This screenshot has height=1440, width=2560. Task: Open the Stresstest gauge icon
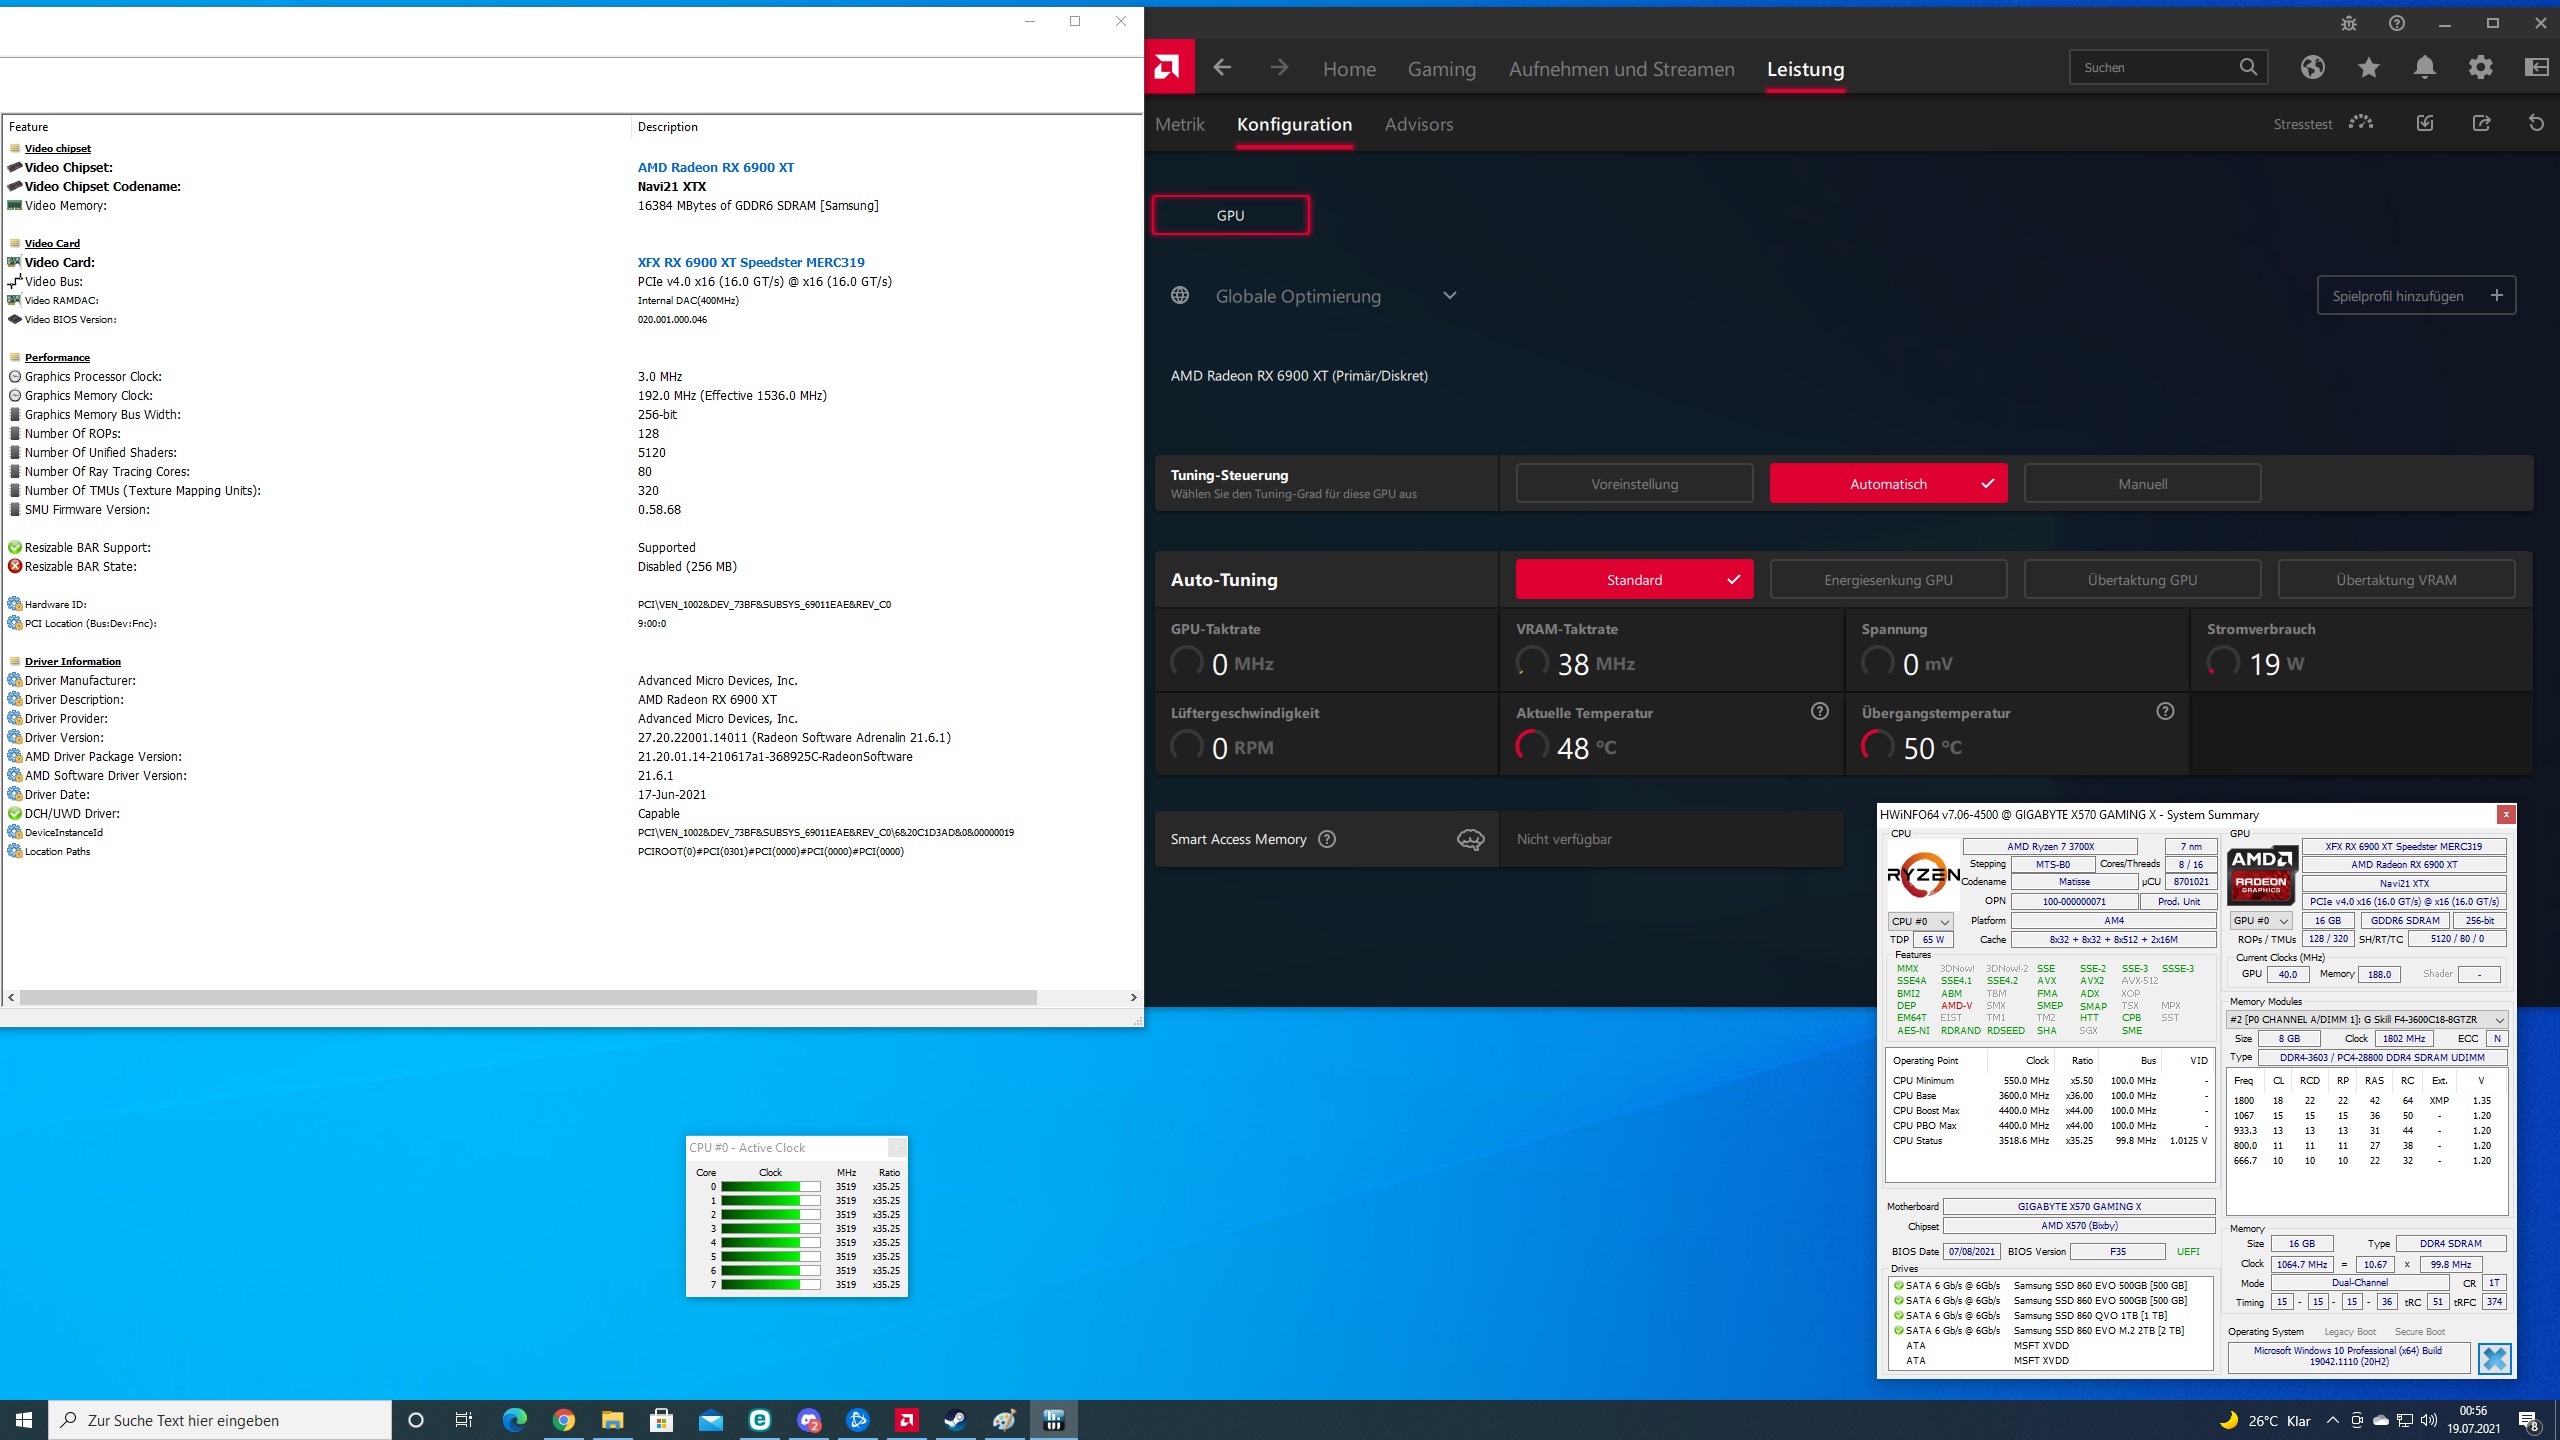[x=2361, y=122]
